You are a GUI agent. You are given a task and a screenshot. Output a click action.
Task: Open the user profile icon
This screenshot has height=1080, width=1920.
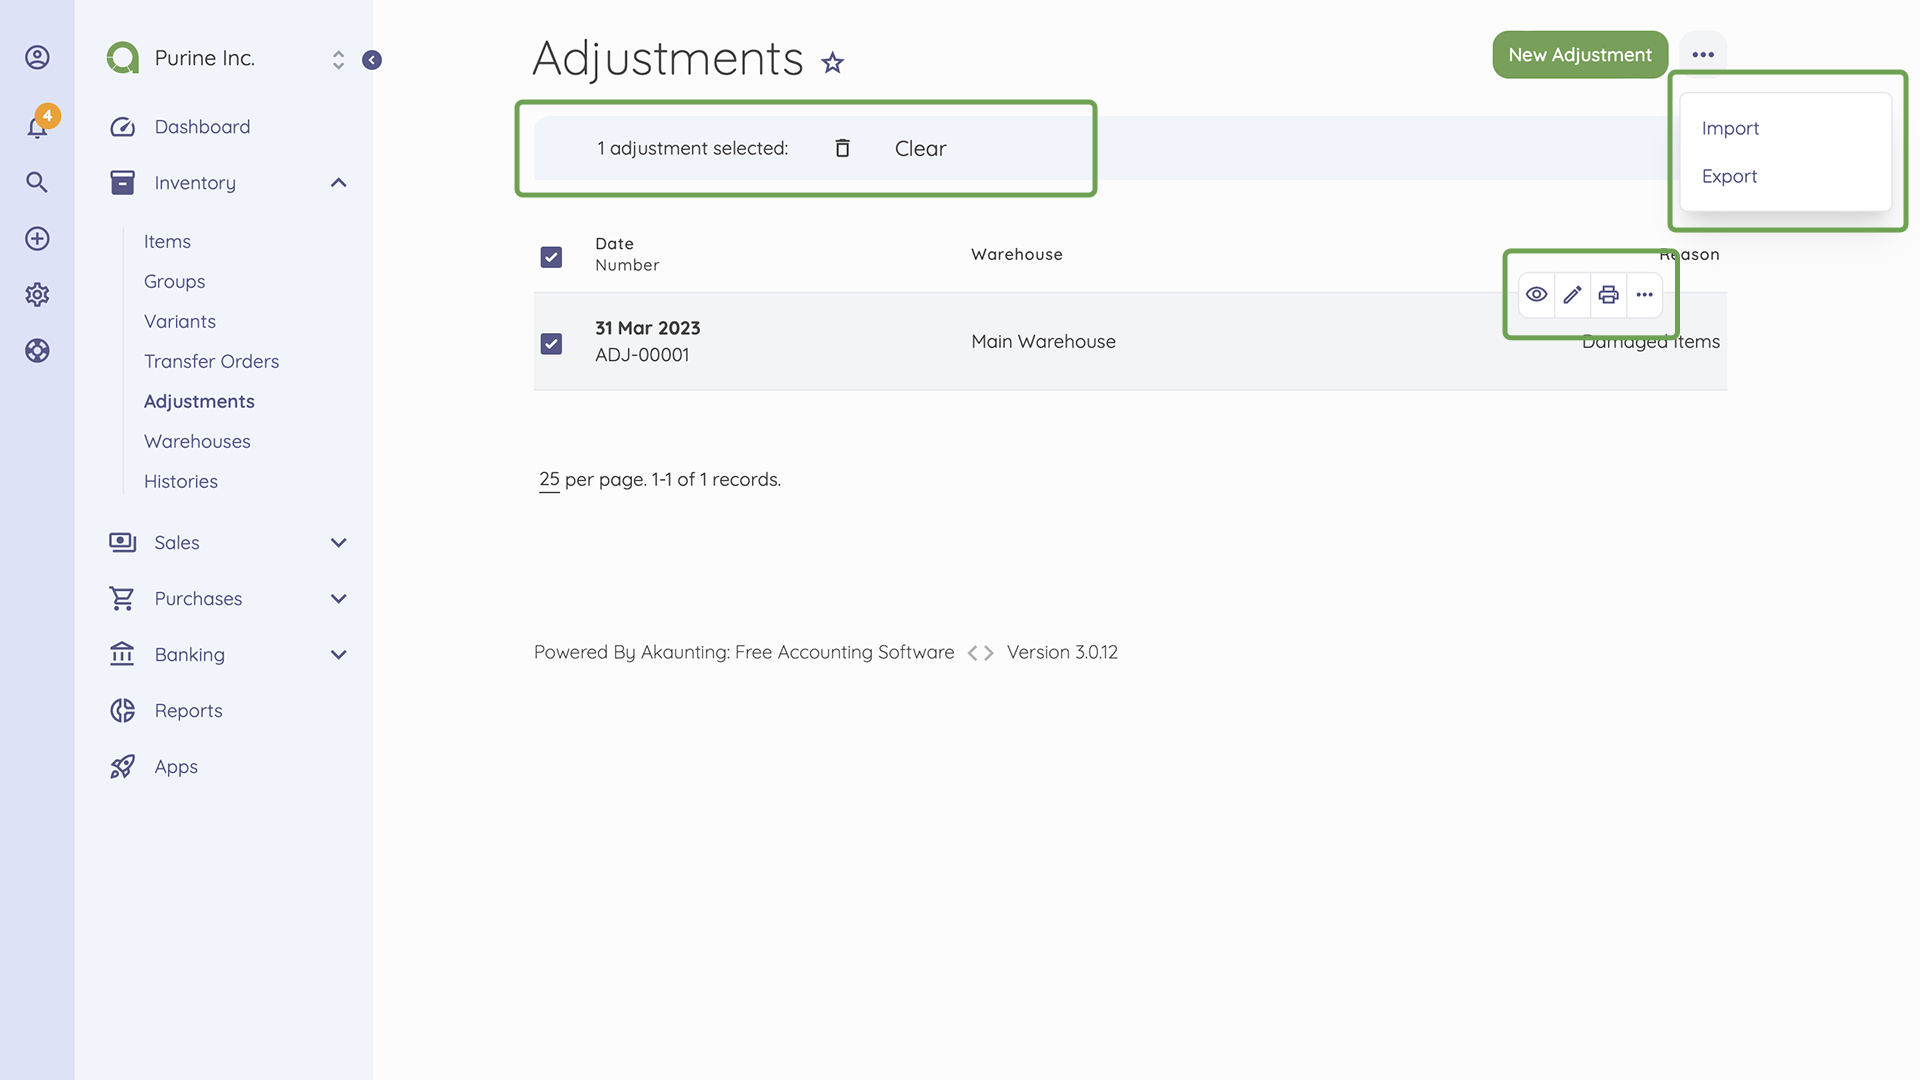[37, 57]
